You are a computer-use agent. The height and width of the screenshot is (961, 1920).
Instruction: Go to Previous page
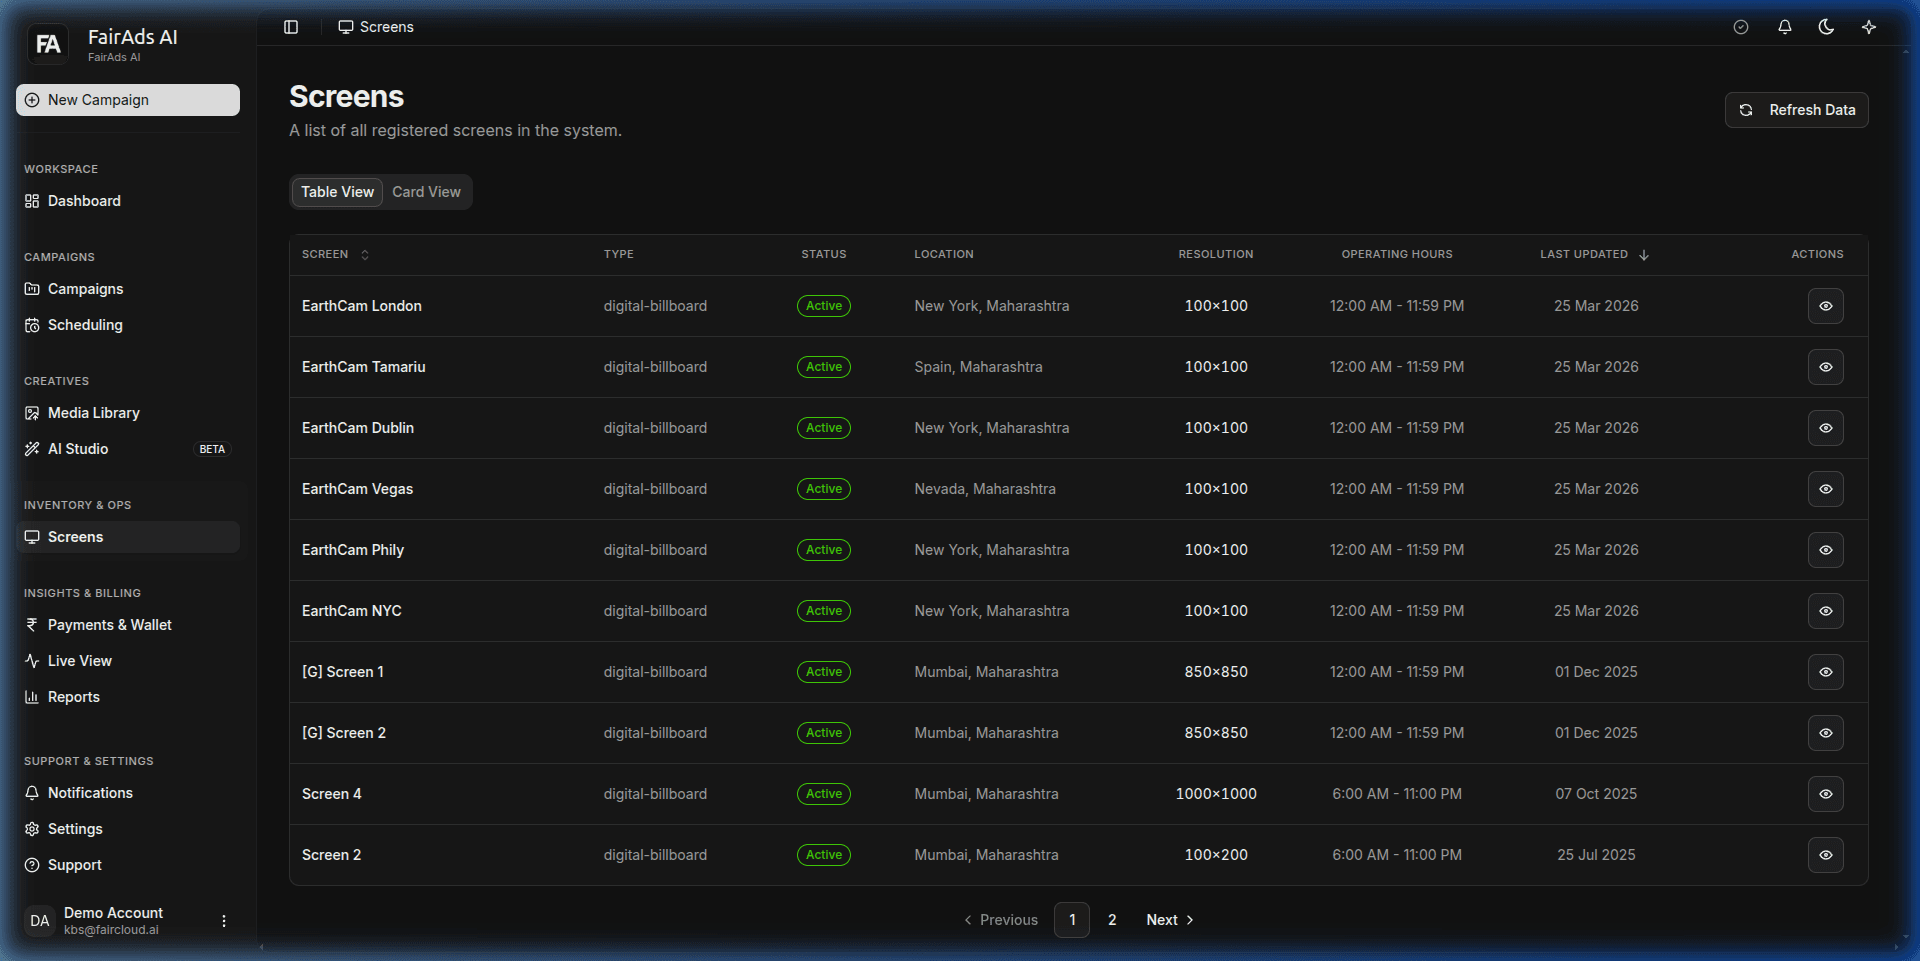pos(1001,920)
